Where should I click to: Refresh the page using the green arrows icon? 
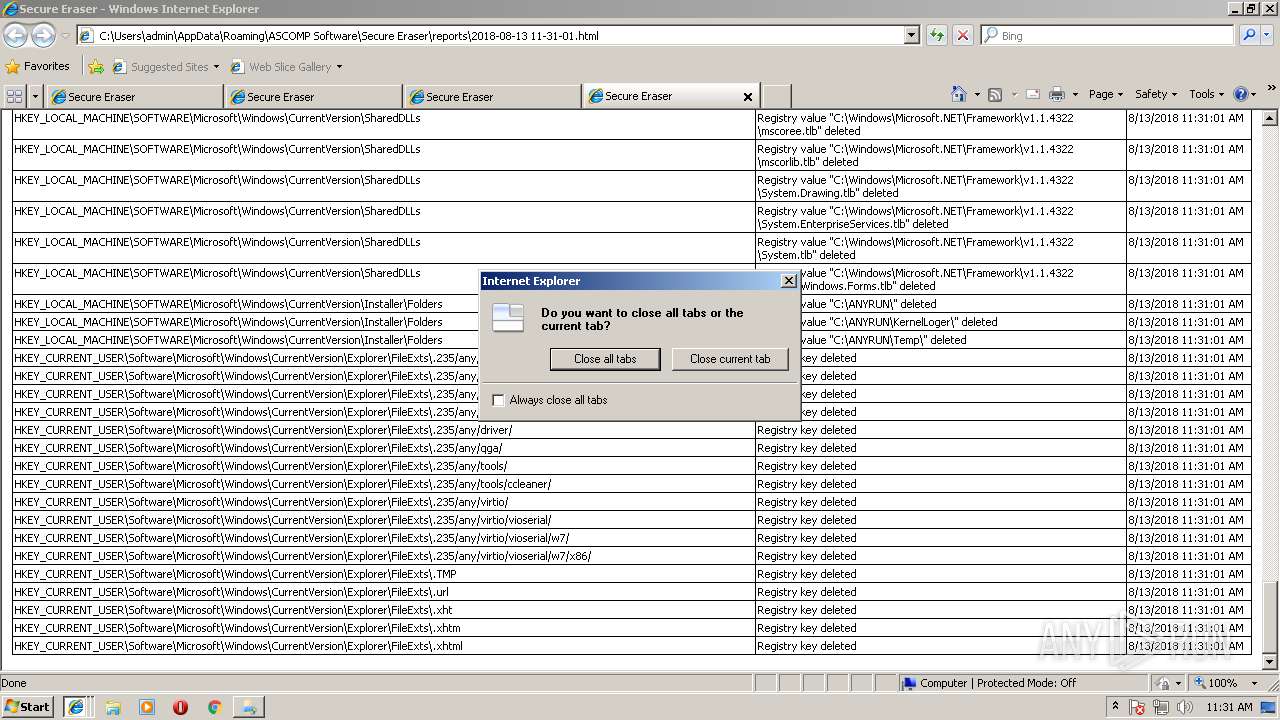click(x=937, y=35)
